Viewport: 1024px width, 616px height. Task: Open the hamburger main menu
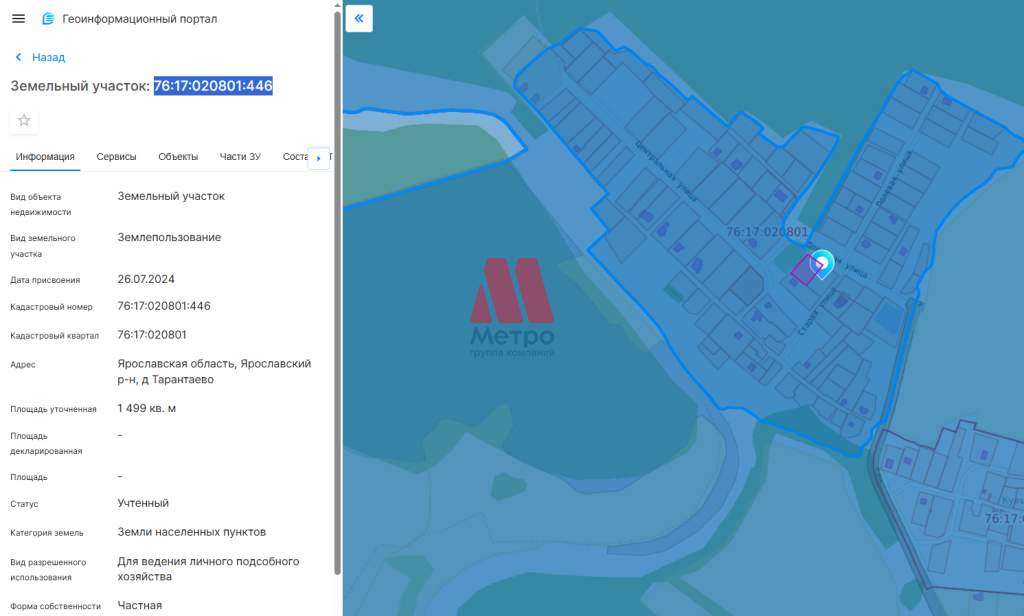click(18, 19)
